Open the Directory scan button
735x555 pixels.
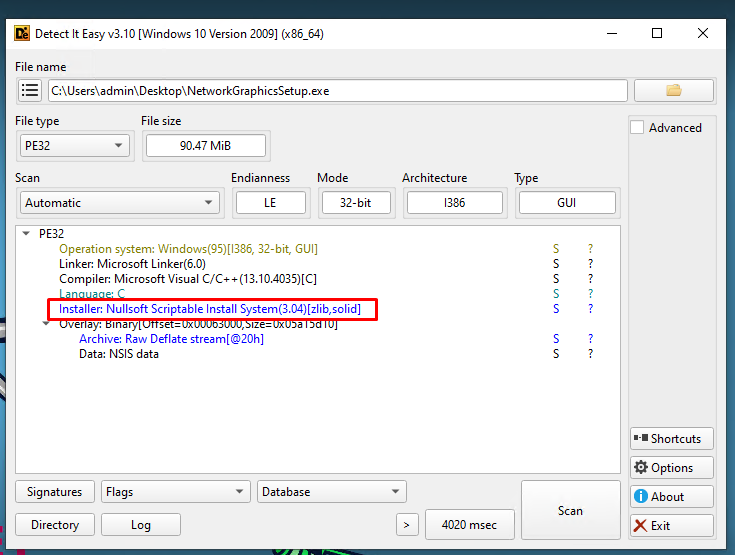pyautogui.click(x=55, y=525)
